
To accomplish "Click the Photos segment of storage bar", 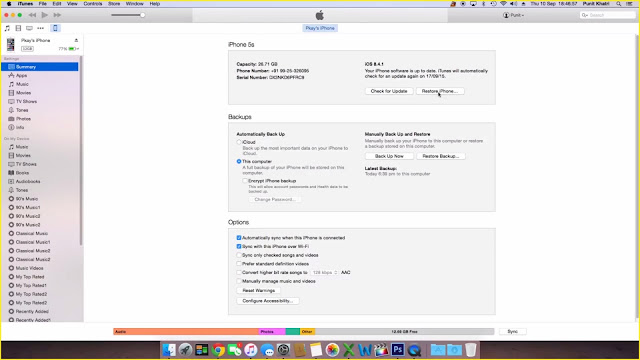I will click(x=272, y=331).
